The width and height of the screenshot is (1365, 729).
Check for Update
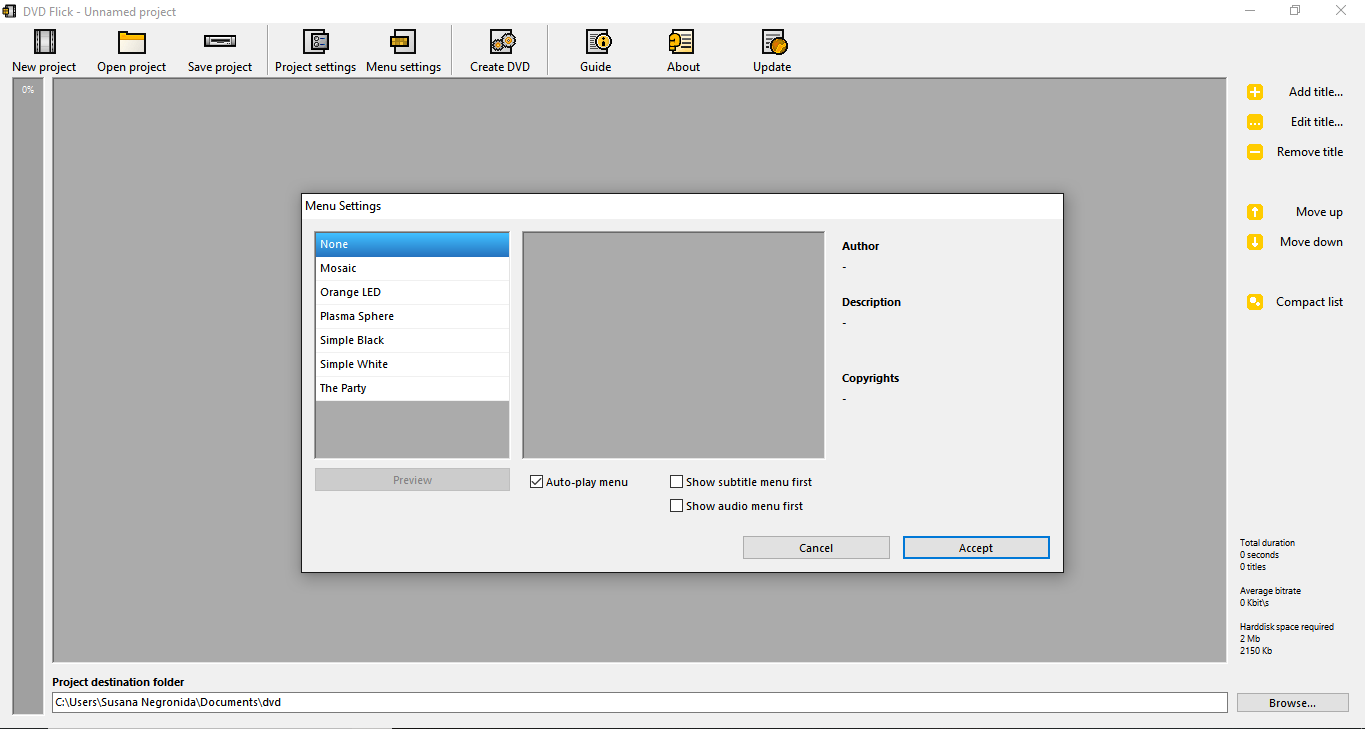(x=771, y=48)
